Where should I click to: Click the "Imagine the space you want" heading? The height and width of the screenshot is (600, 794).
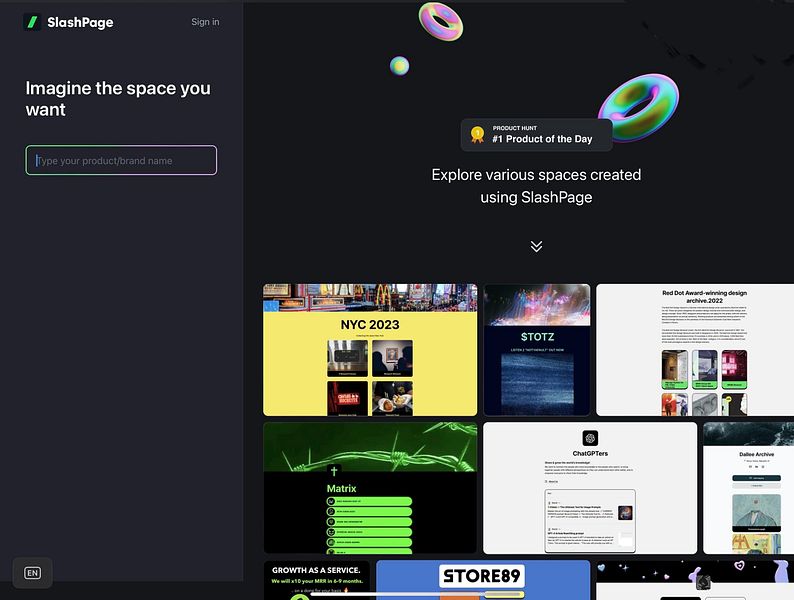point(118,99)
